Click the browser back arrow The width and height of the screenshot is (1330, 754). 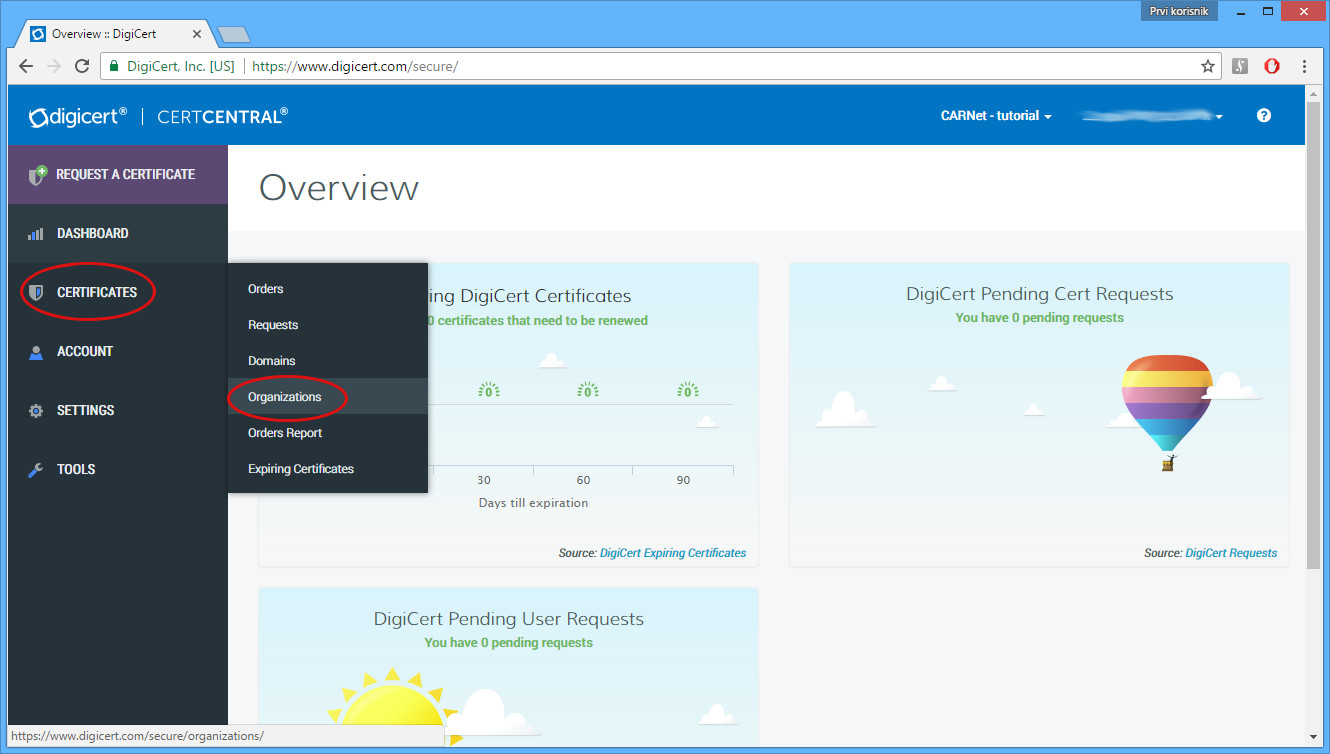[26, 66]
